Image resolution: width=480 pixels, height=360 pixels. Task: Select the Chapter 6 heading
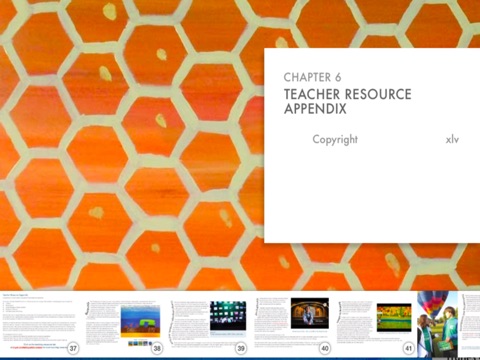click(x=312, y=77)
